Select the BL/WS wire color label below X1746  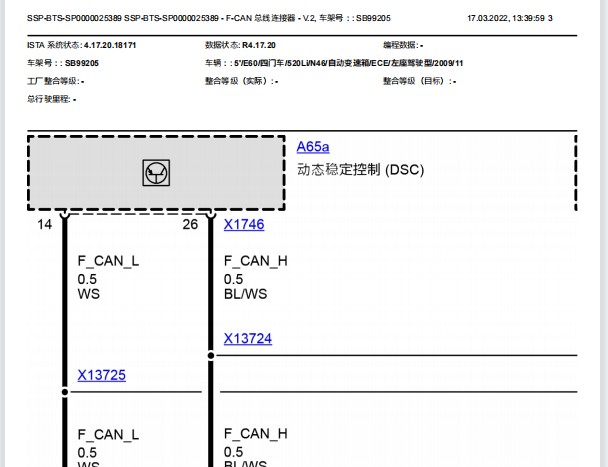pyautogui.click(x=245, y=294)
